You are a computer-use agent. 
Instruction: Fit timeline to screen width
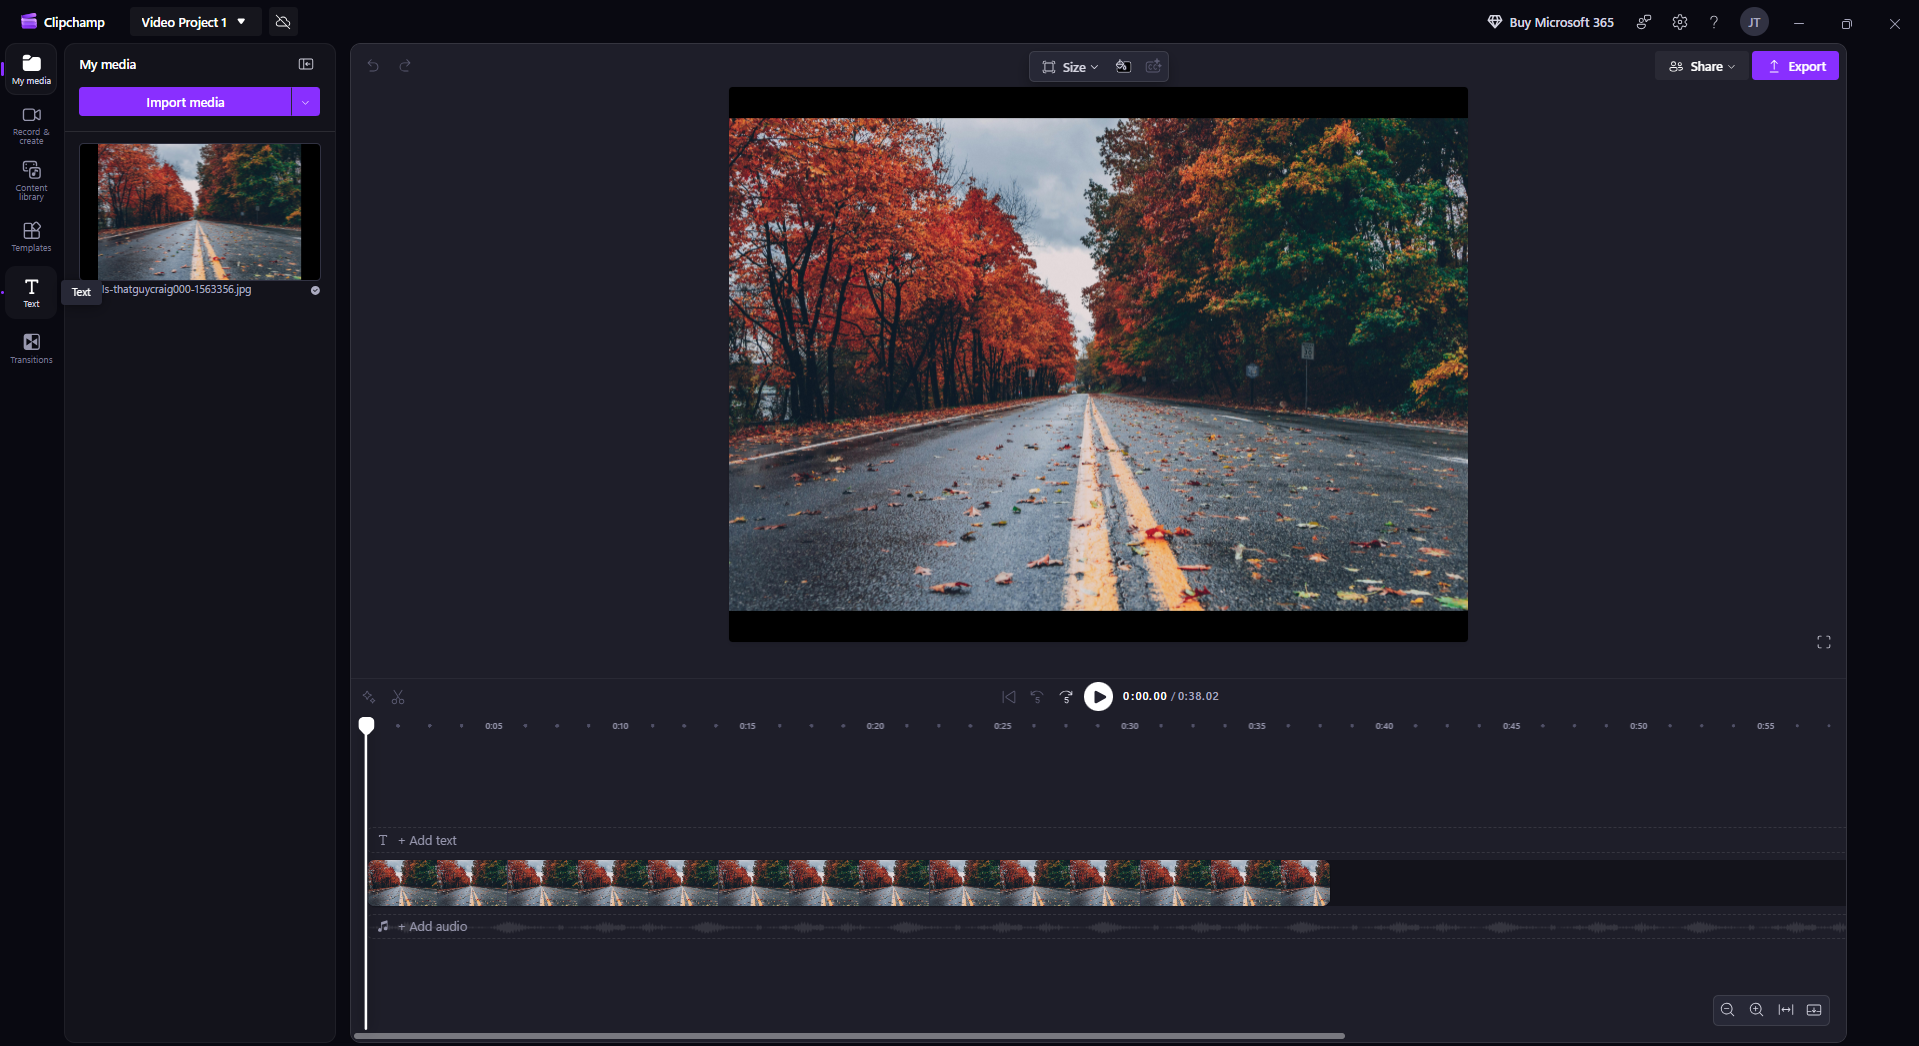[1785, 1010]
